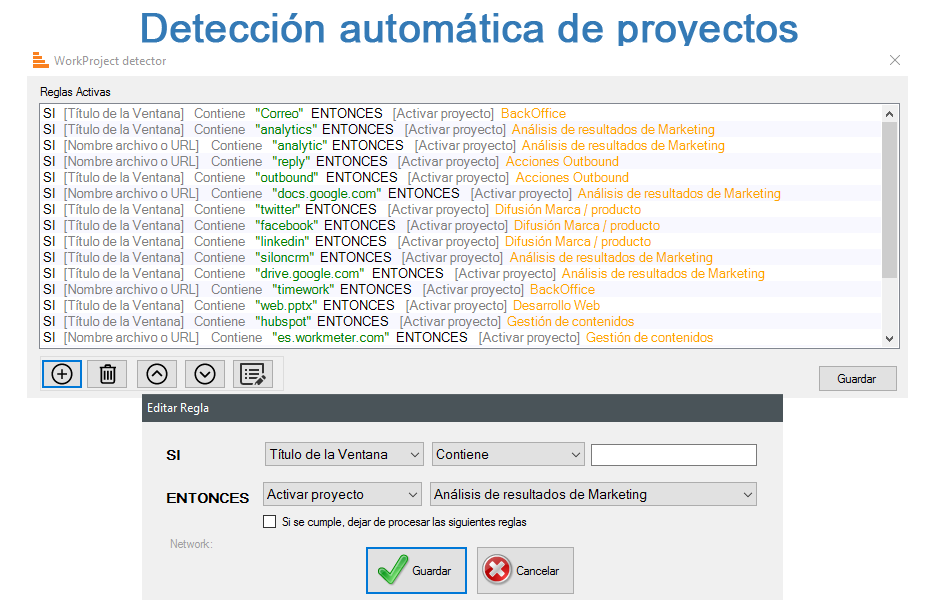Move rule up with the up-arrow icon

click(157, 374)
